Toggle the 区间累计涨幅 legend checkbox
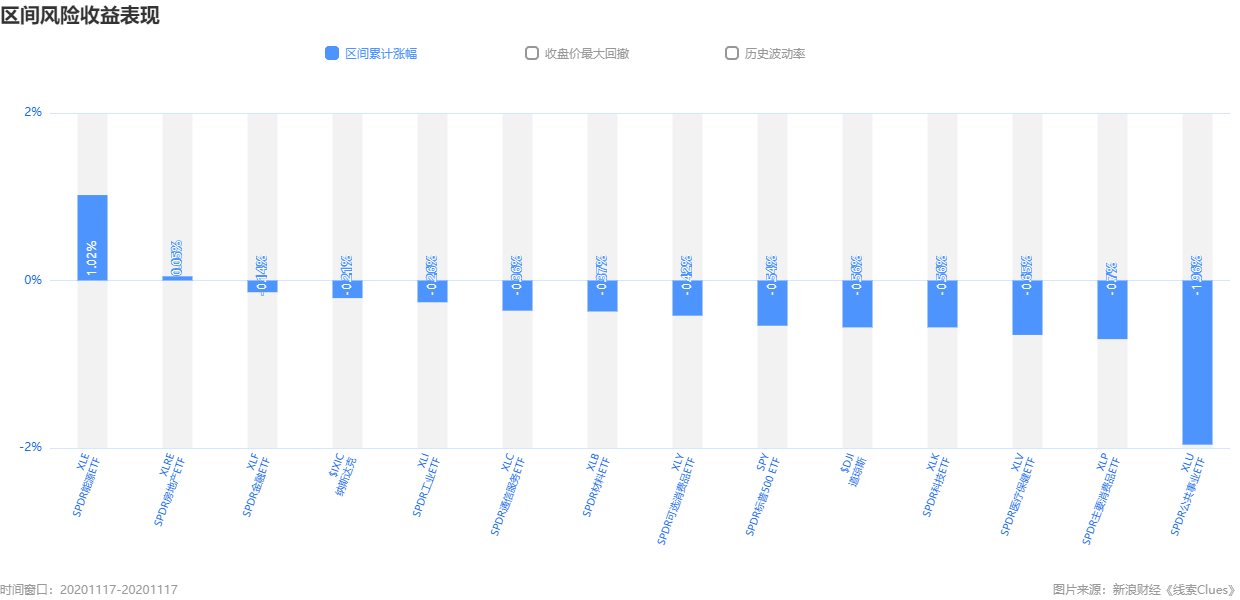Image resolution: width=1240 pixels, height=600 pixels. tap(332, 54)
